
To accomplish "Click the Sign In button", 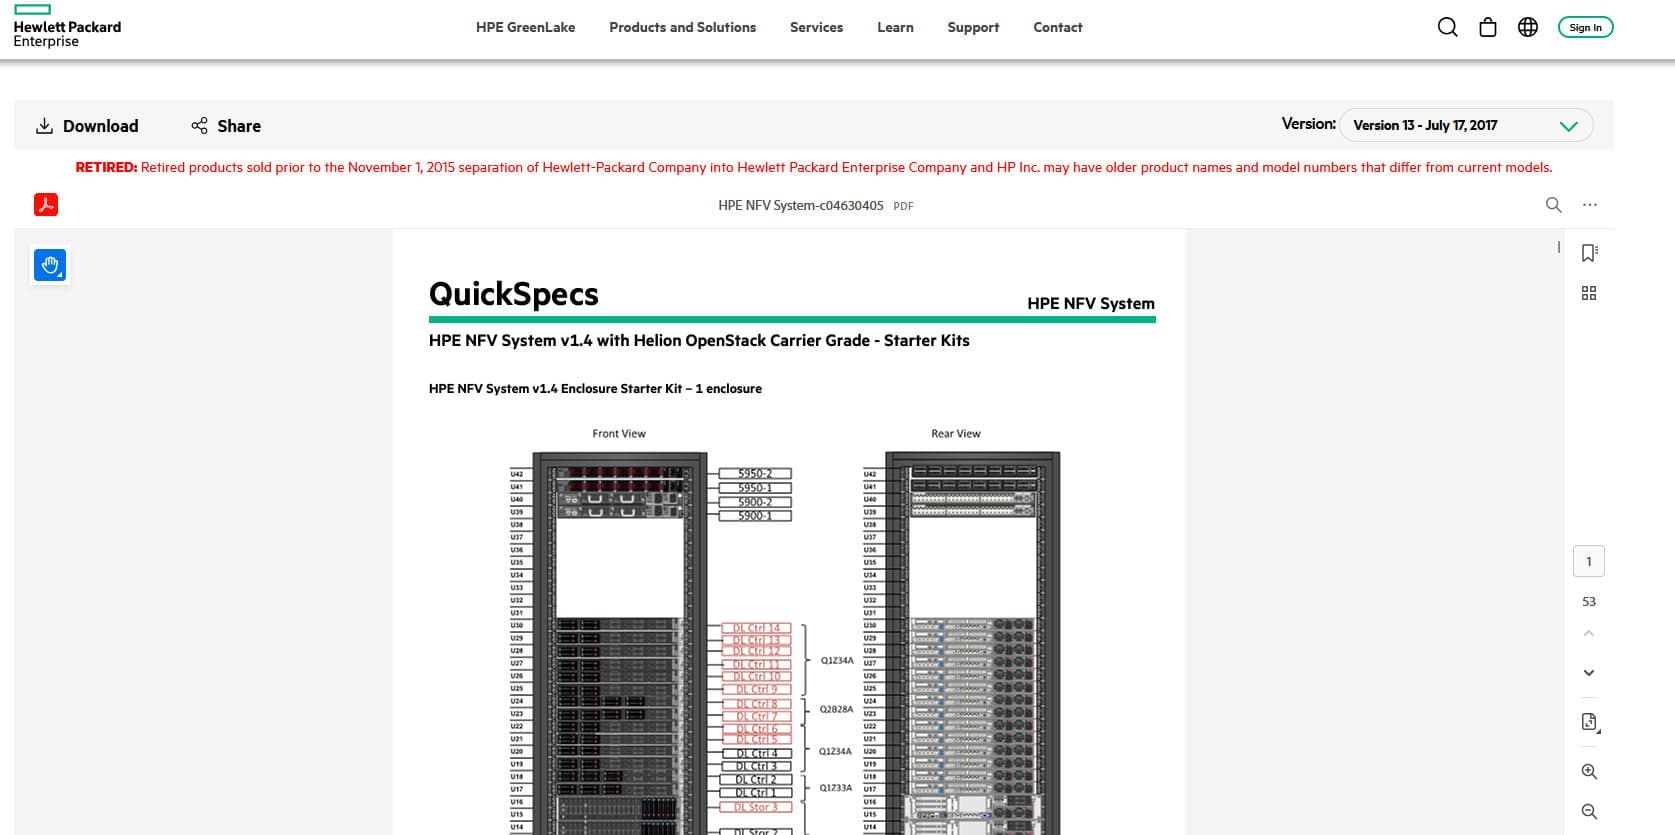I will point(1585,27).
